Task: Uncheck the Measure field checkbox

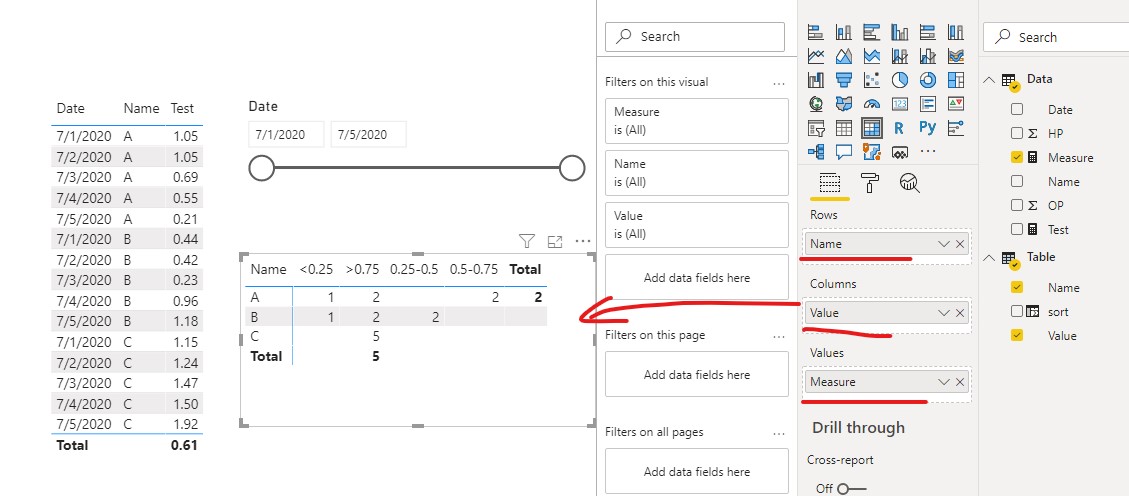Action: 1017,157
